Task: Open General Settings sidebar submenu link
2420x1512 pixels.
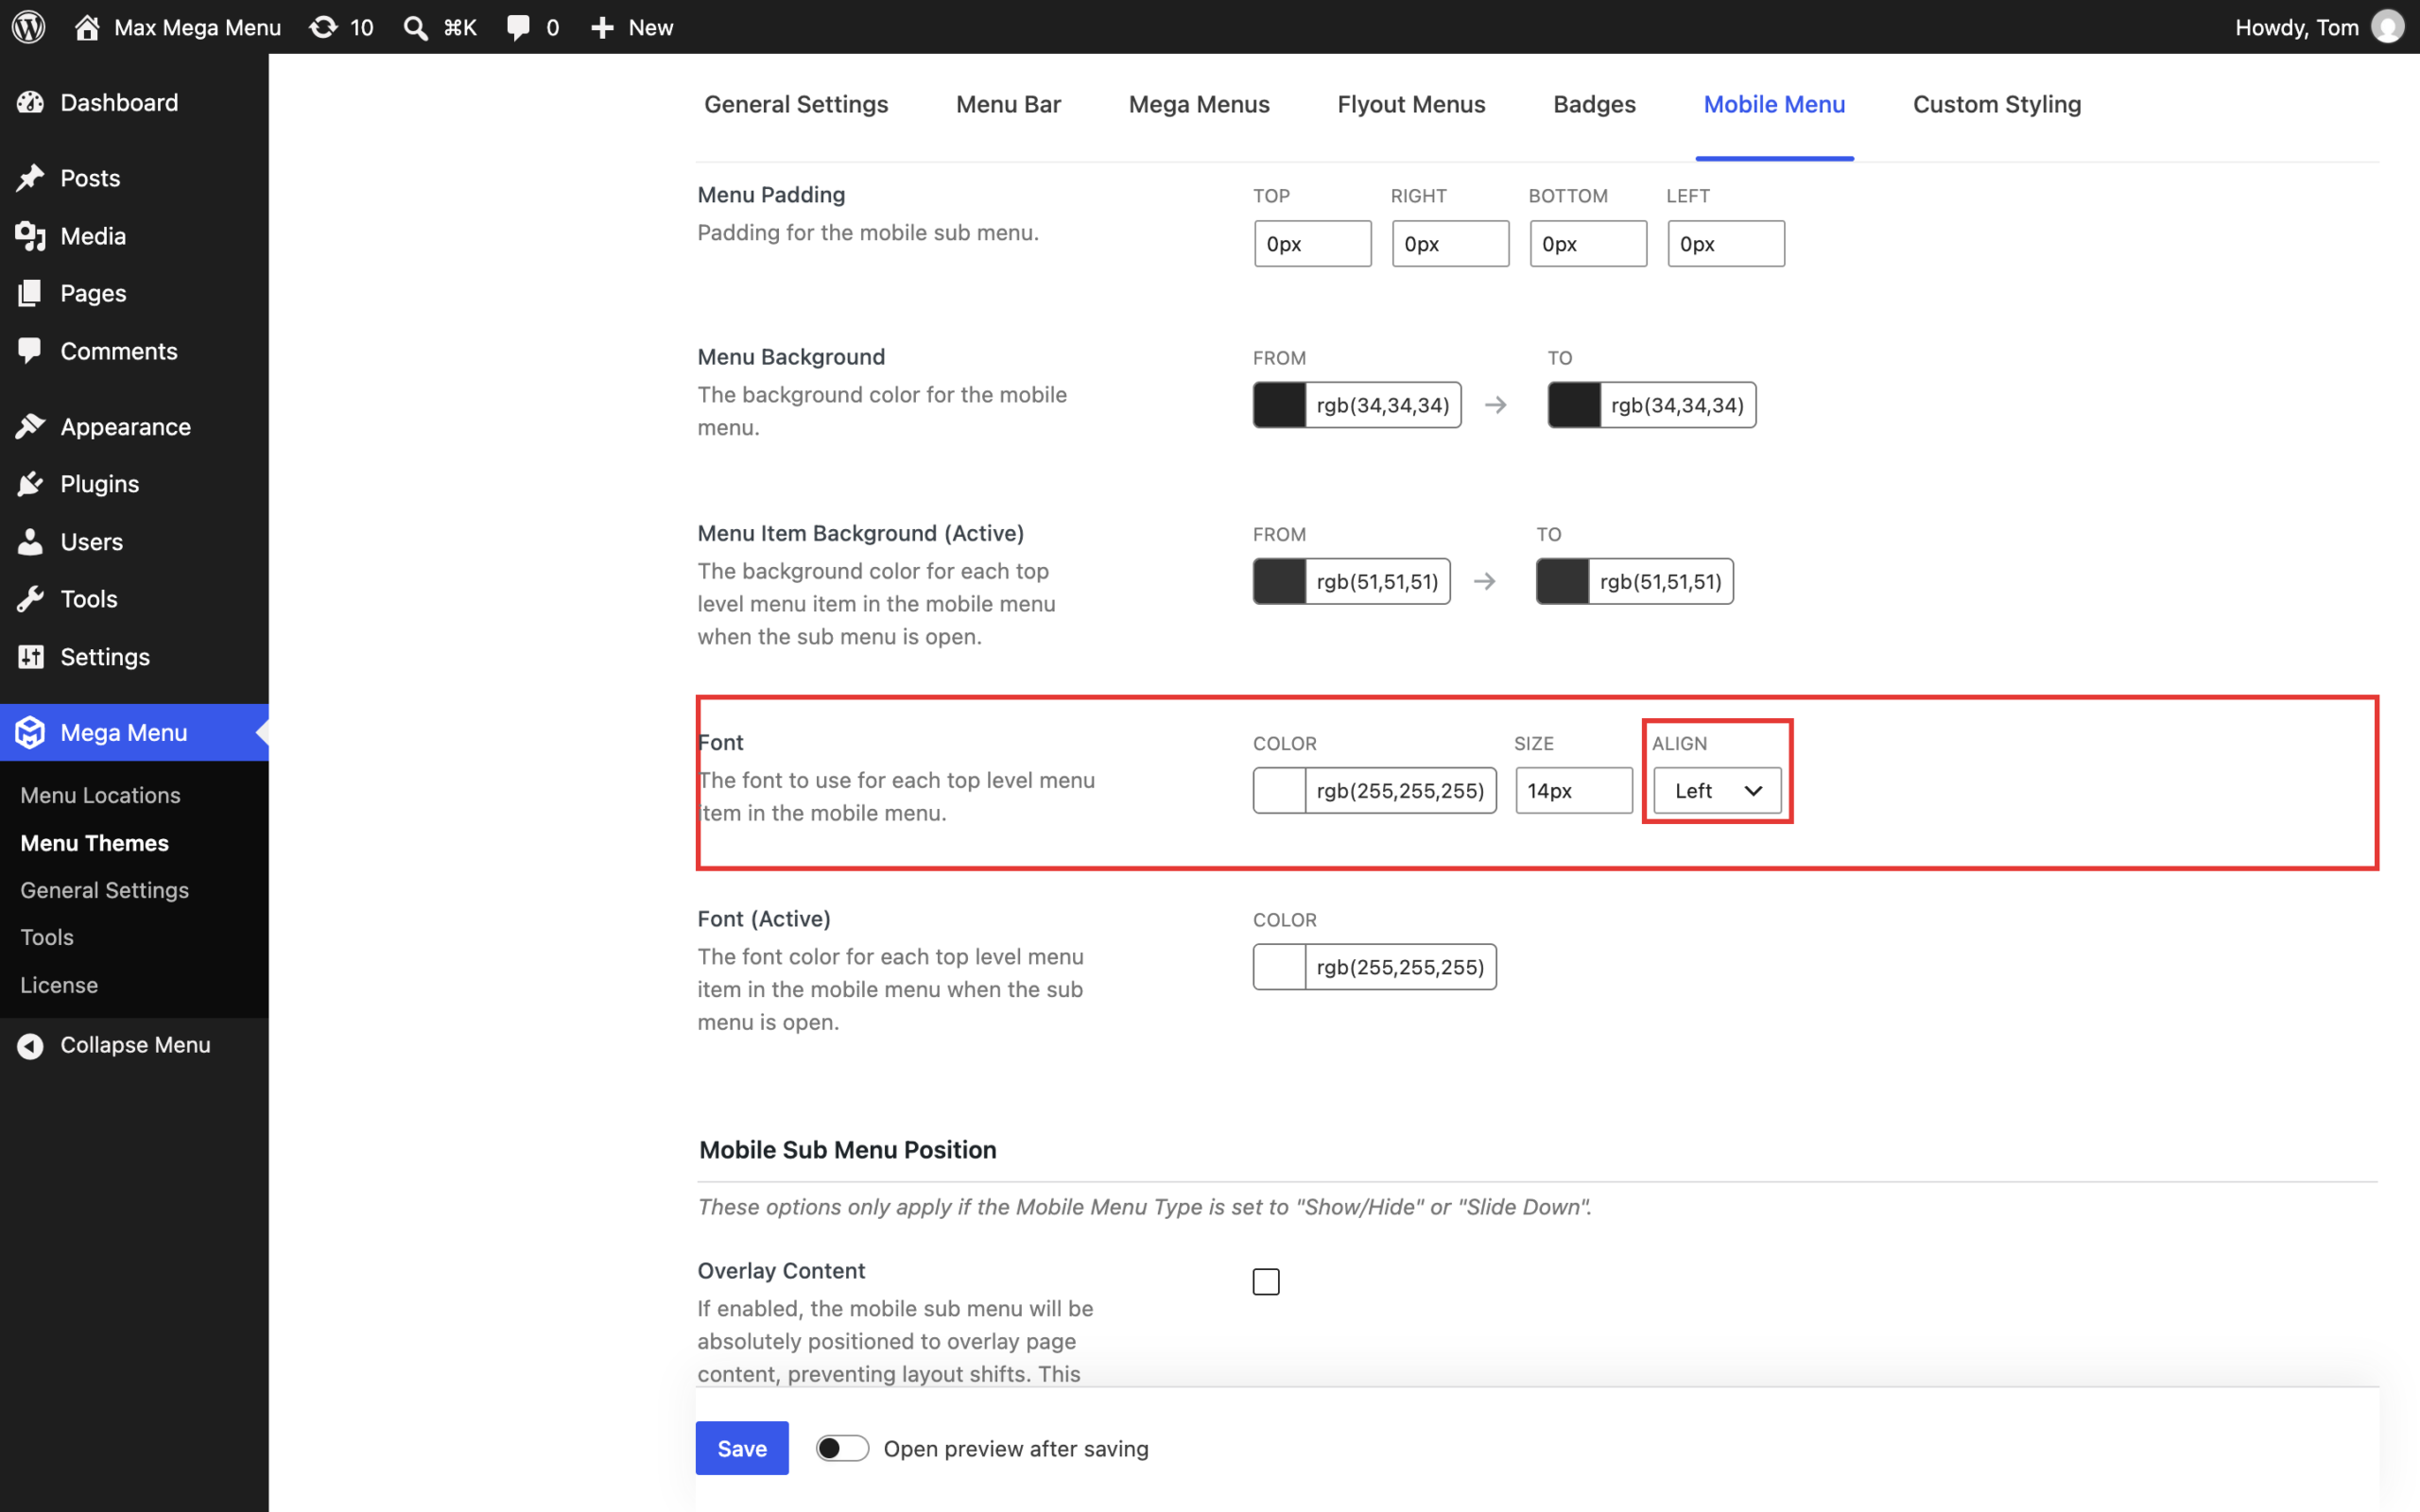Action: click(x=104, y=890)
